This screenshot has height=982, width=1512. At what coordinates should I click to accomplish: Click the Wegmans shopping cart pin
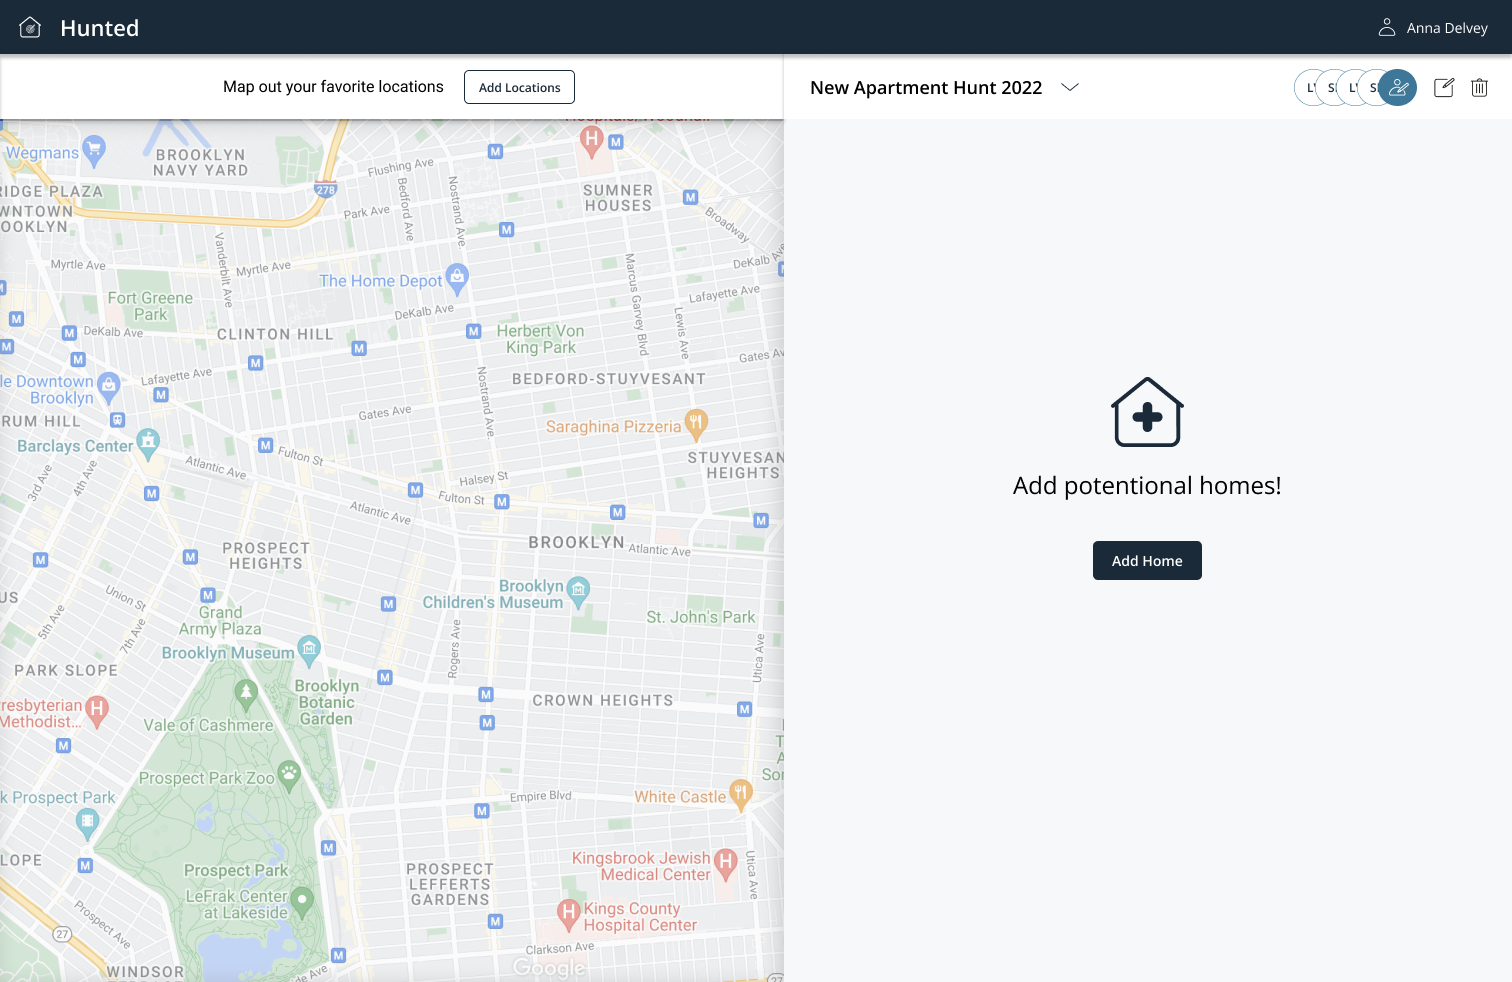pos(94,150)
